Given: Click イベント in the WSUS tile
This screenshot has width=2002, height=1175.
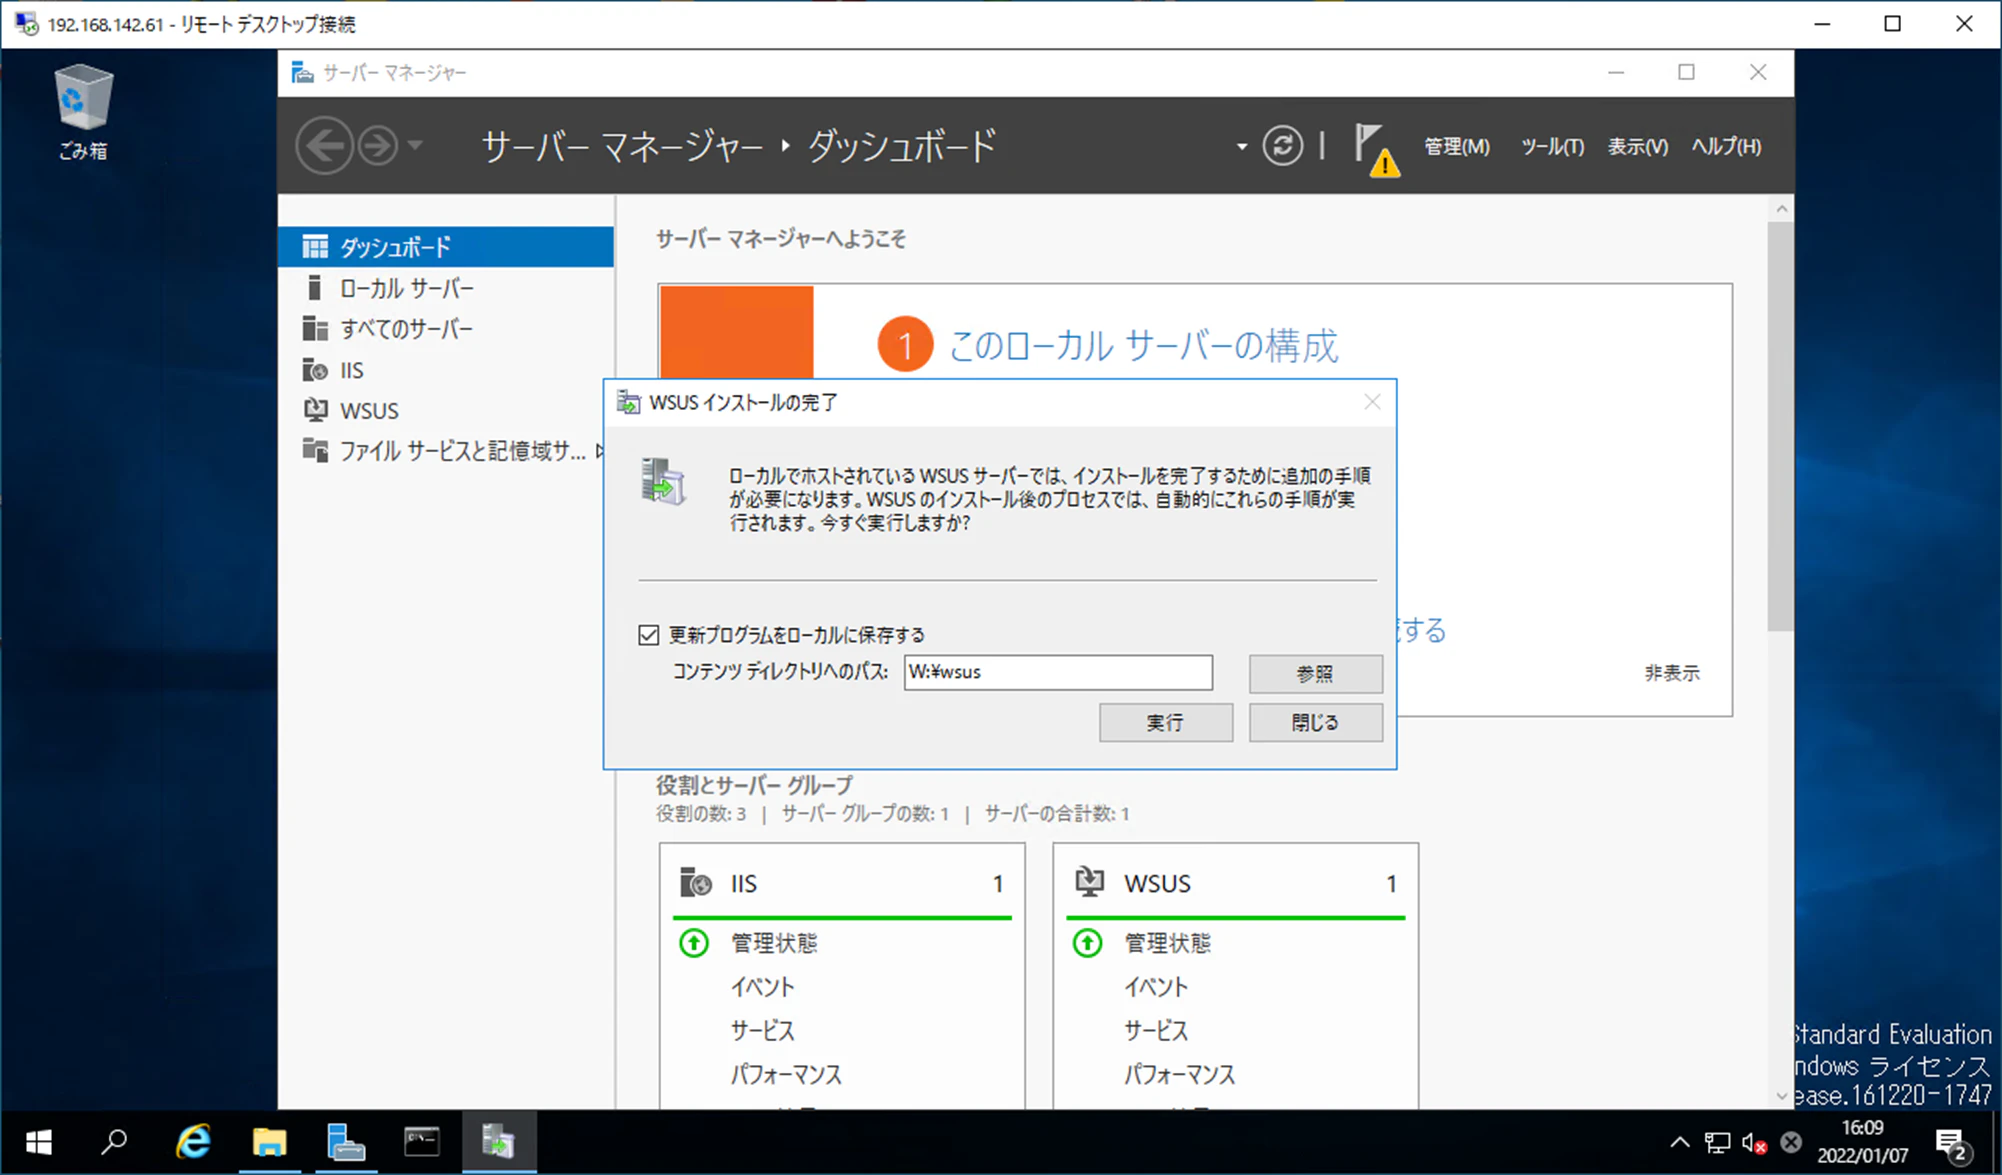Looking at the screenshot, I should click(1156, 987).
